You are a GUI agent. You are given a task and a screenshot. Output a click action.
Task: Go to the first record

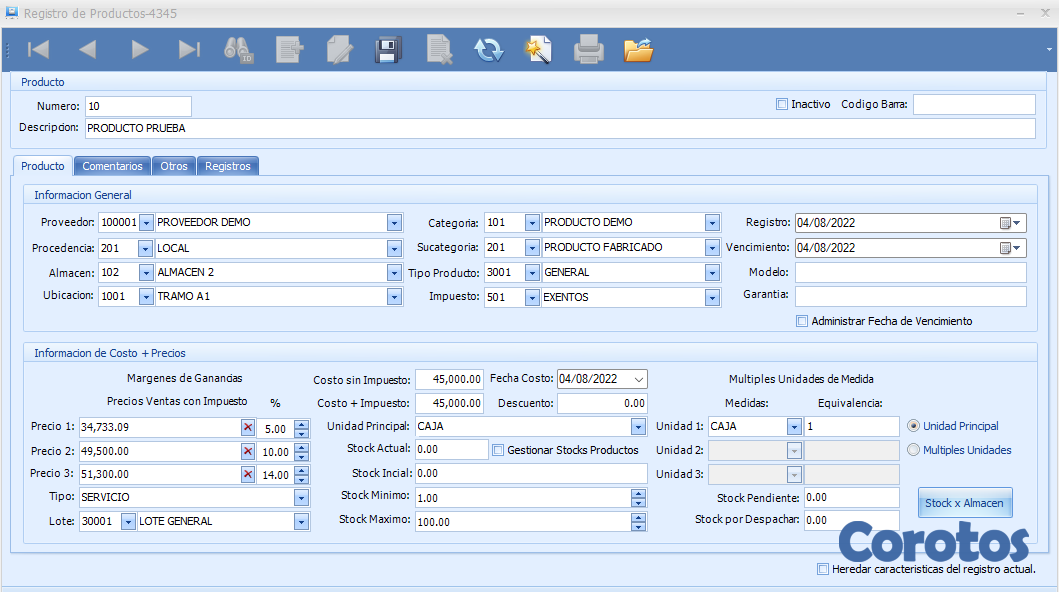(x=38, y=49)
